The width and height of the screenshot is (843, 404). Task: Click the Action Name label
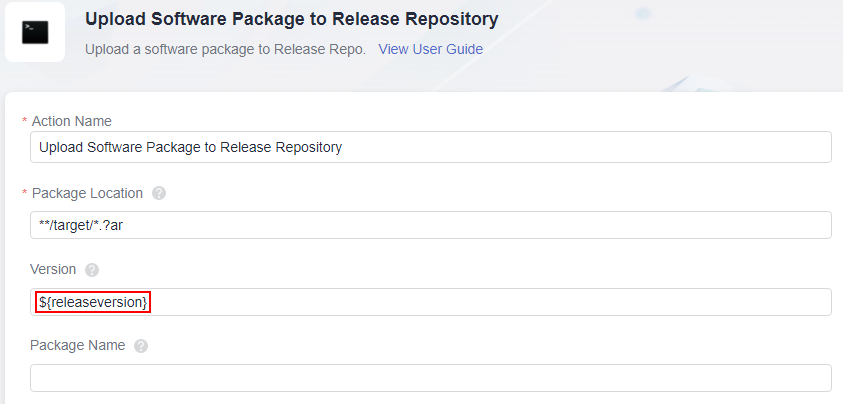point(72,121)
